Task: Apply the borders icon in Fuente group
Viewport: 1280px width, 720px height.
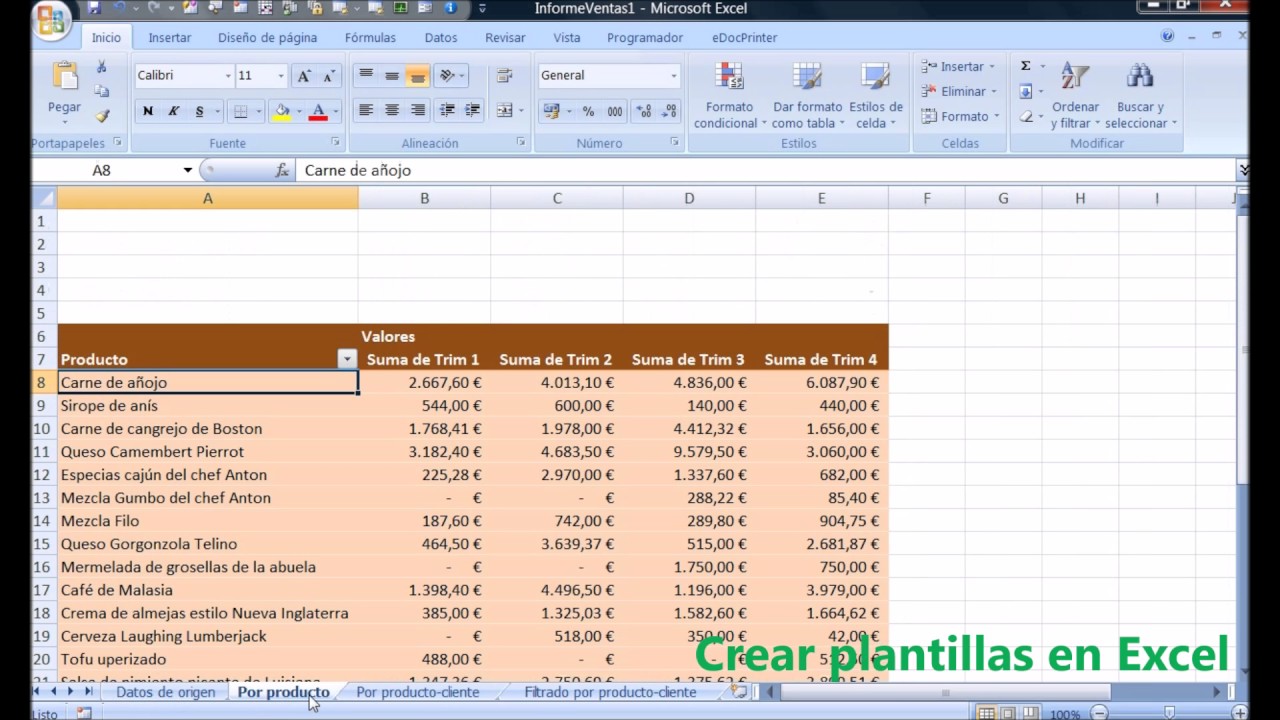Action: tap(240, 111)
